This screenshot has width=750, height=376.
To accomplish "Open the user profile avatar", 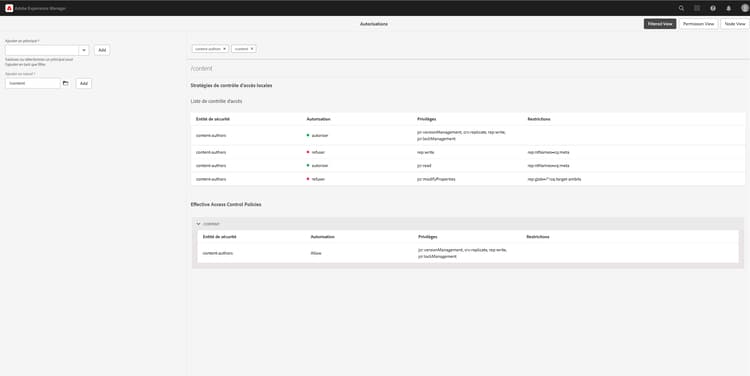I will tap(745, 8).
